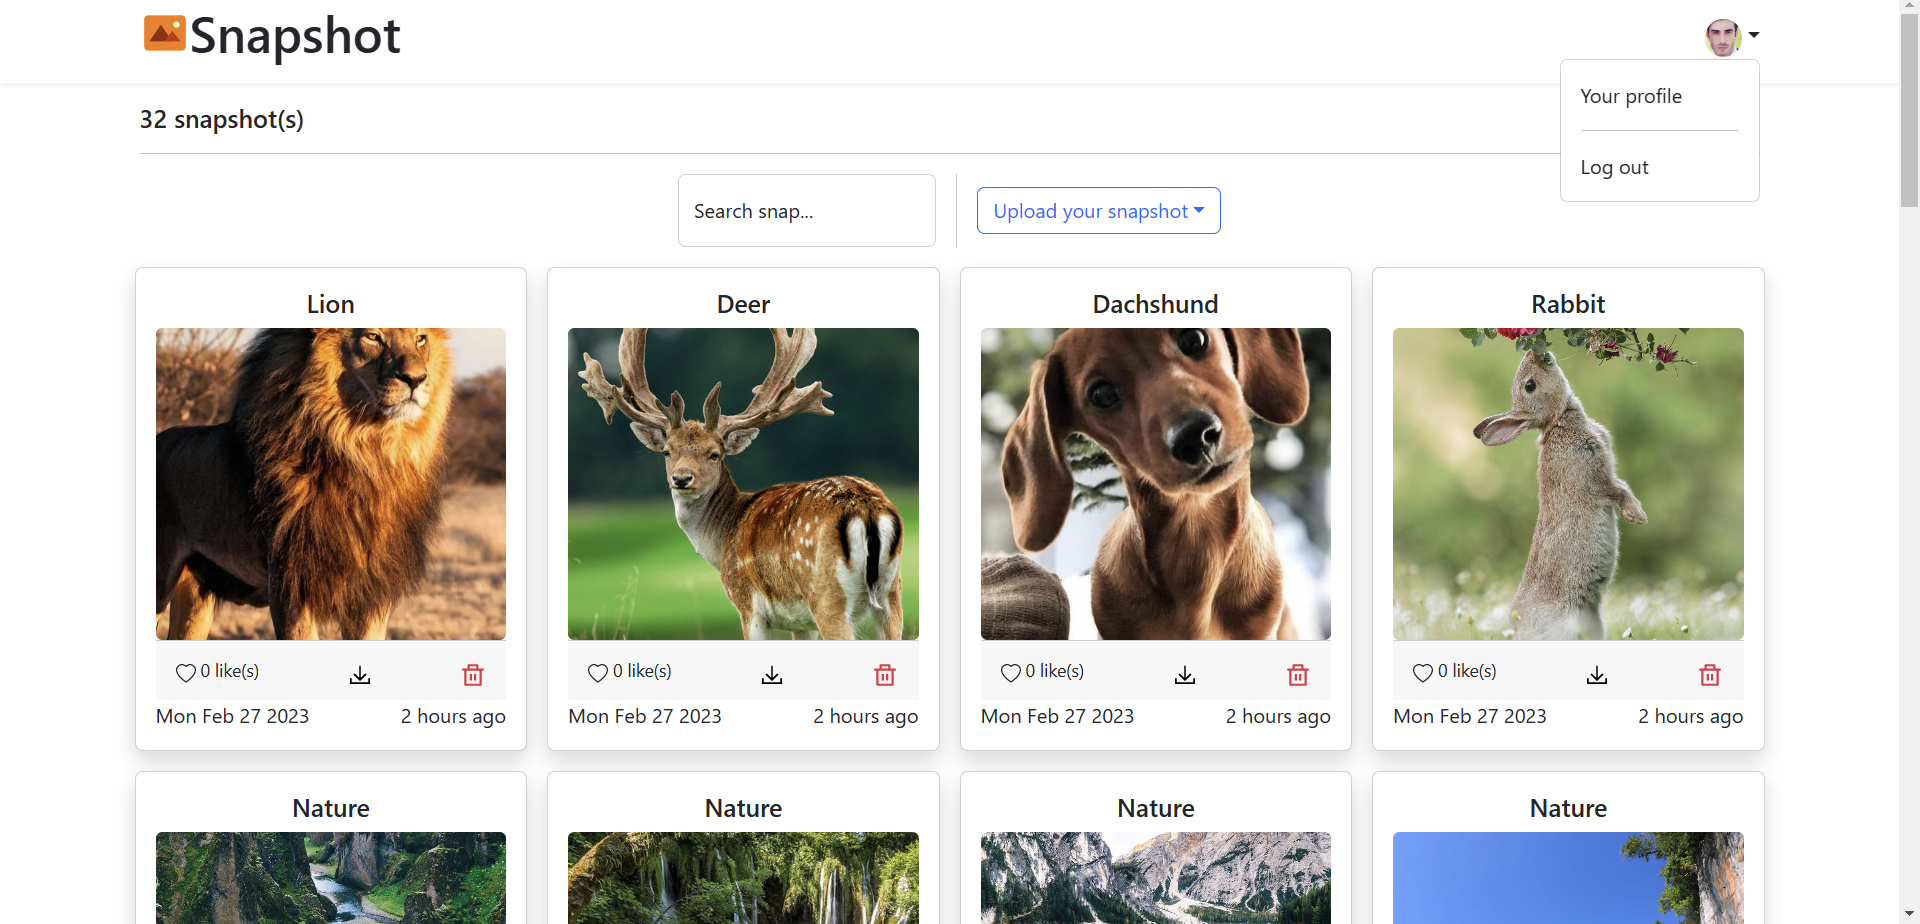Click the Snapshot logo image icon
This screenshot has width=1920, height=924.
pyautogui.click(x=164, y=33)
